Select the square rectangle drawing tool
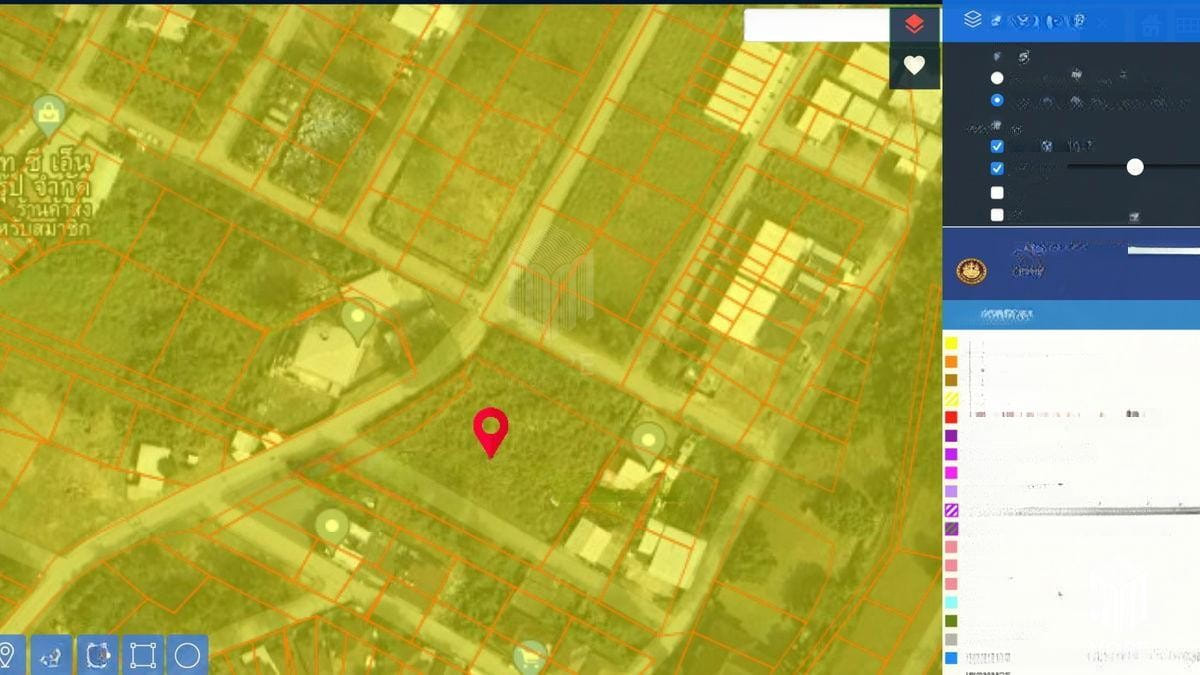The width and height of the screenshot is (1200, 675). point(143,655)
